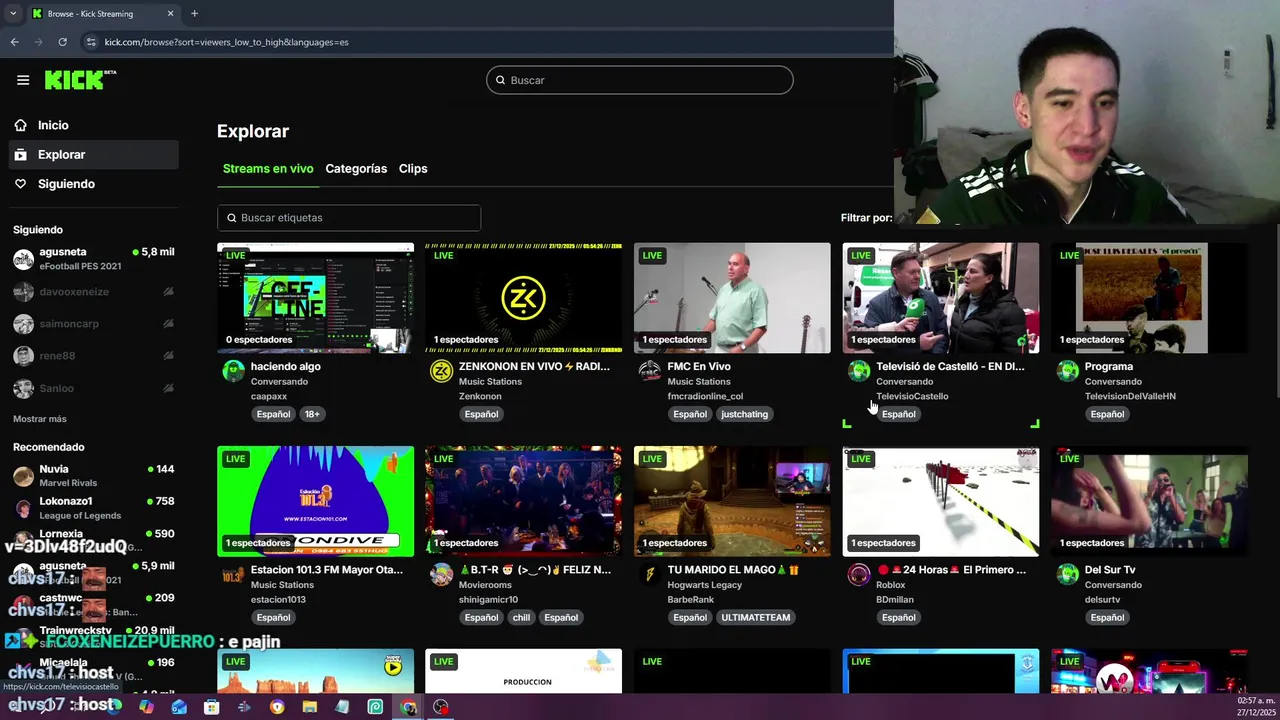The height and width of the screenshot is (720, 1280).
Task: Open OBS Studio from the taskbar
Action: click(x=441, y=707)
